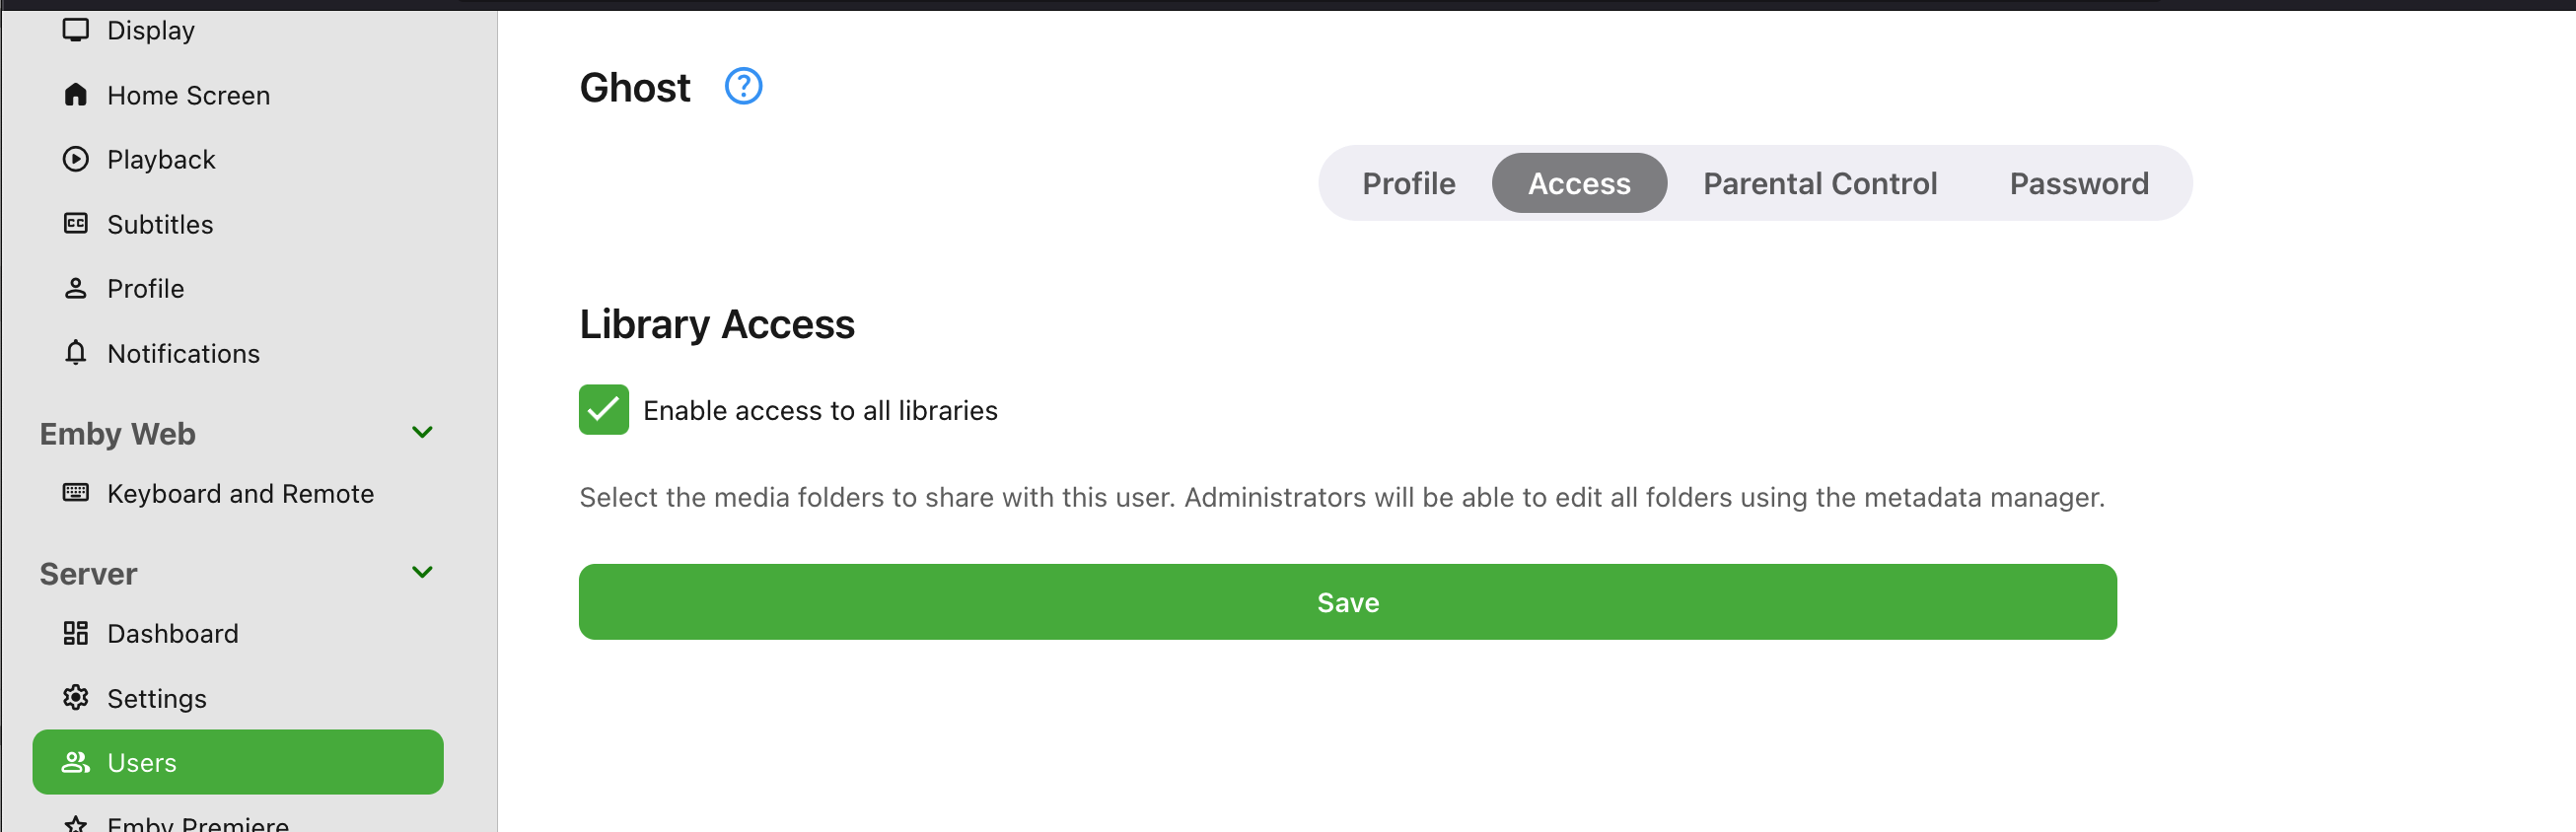
Task: Open the Password tab
Action: click(x=2078, y=183)
